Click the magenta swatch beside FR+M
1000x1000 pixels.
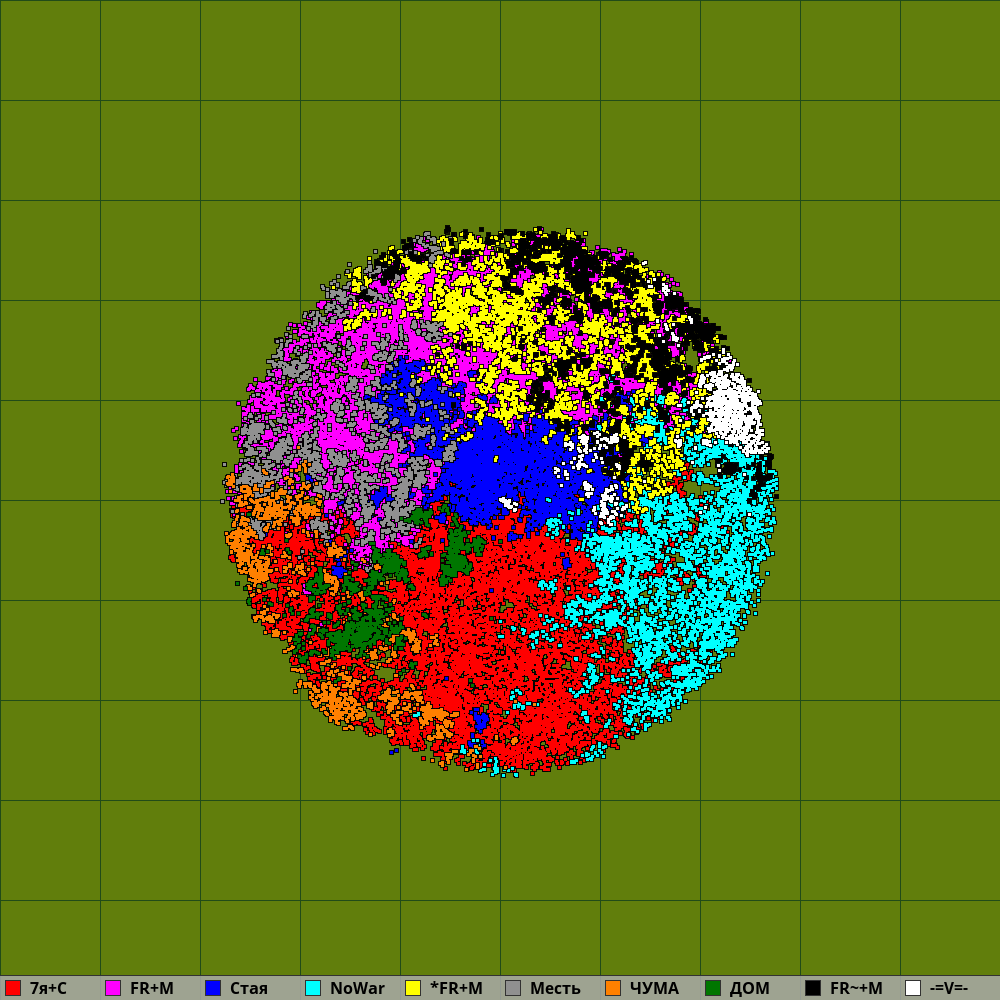point(113,988)
